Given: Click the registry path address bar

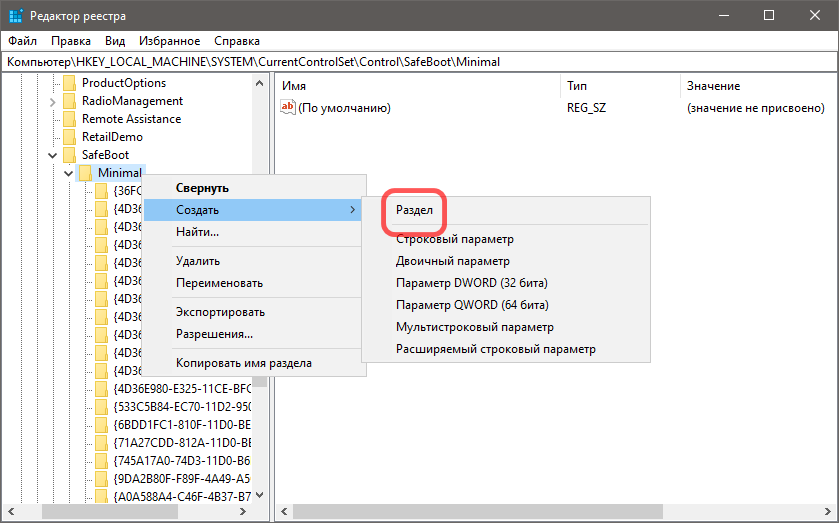Looking at the screenshot, I should (419, 62).
